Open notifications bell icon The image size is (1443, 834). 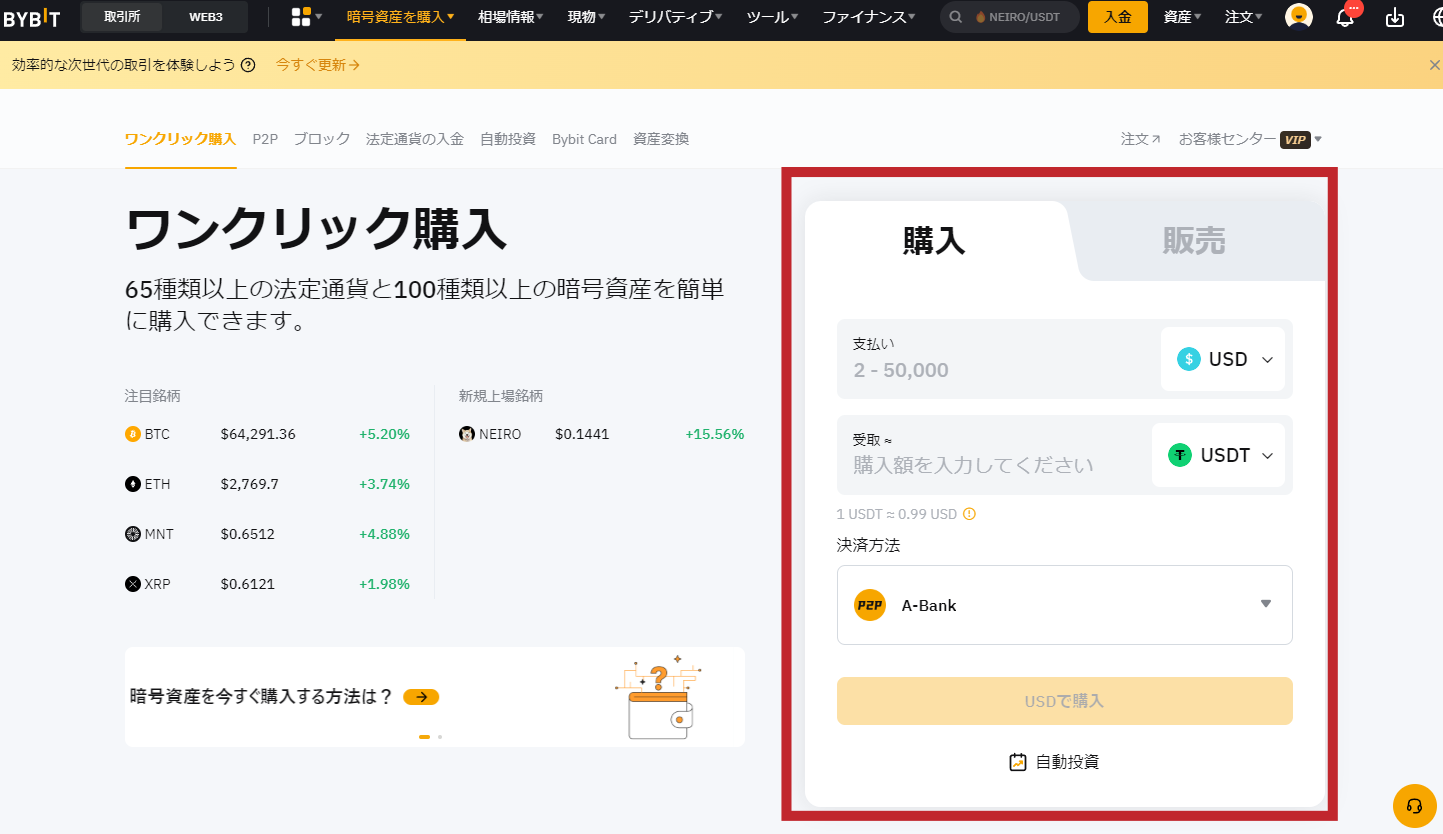point(1345,17)
